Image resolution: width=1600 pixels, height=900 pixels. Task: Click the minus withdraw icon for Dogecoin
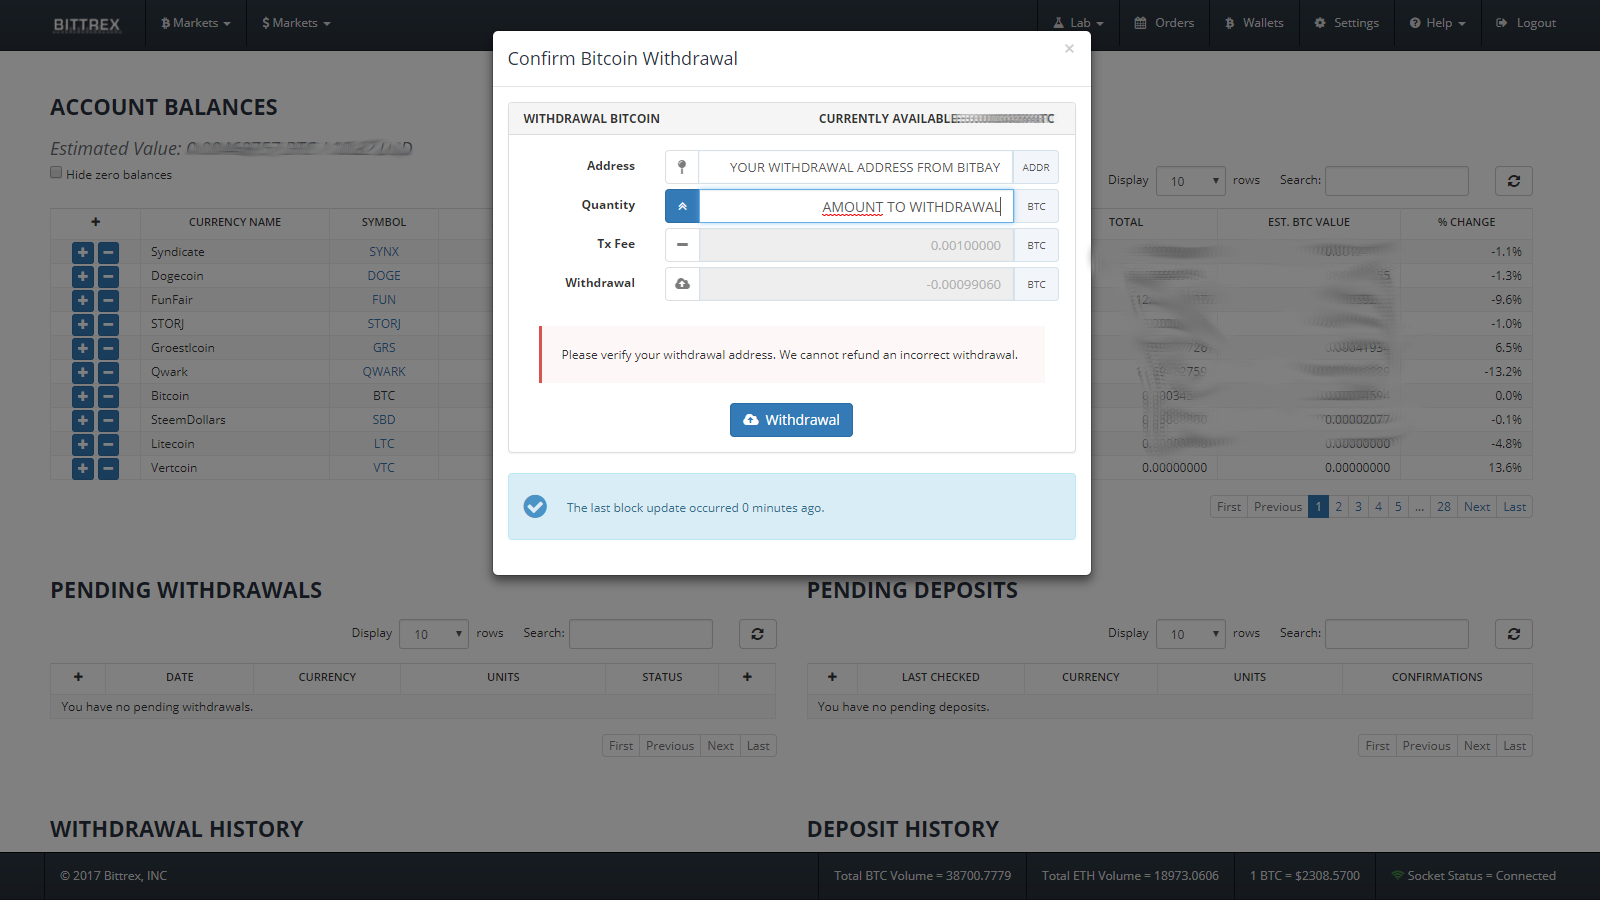click(108, 276)
